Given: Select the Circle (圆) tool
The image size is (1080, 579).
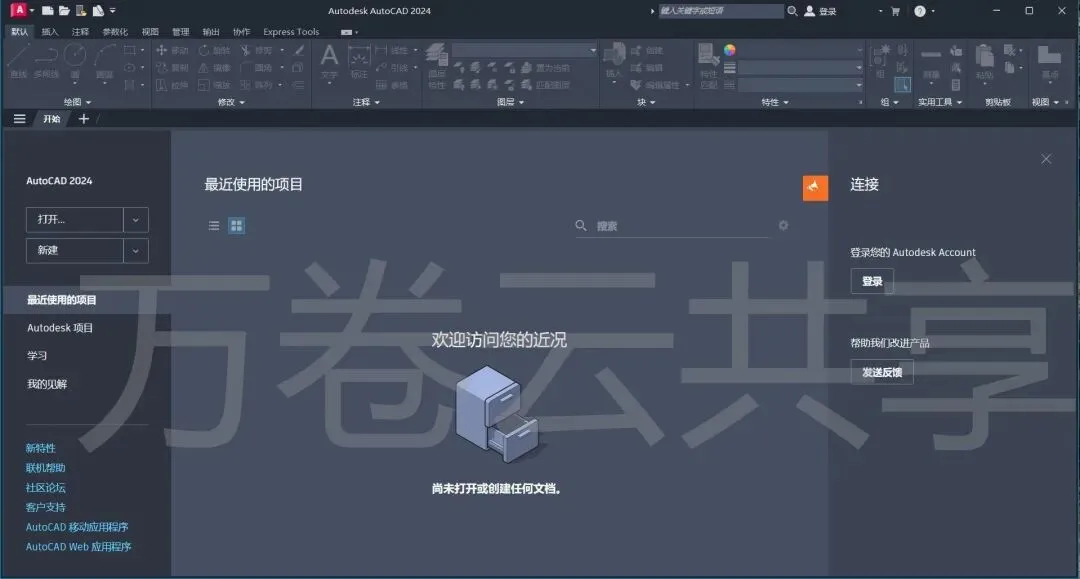Looking at the screenshot, I should point(75,60).
